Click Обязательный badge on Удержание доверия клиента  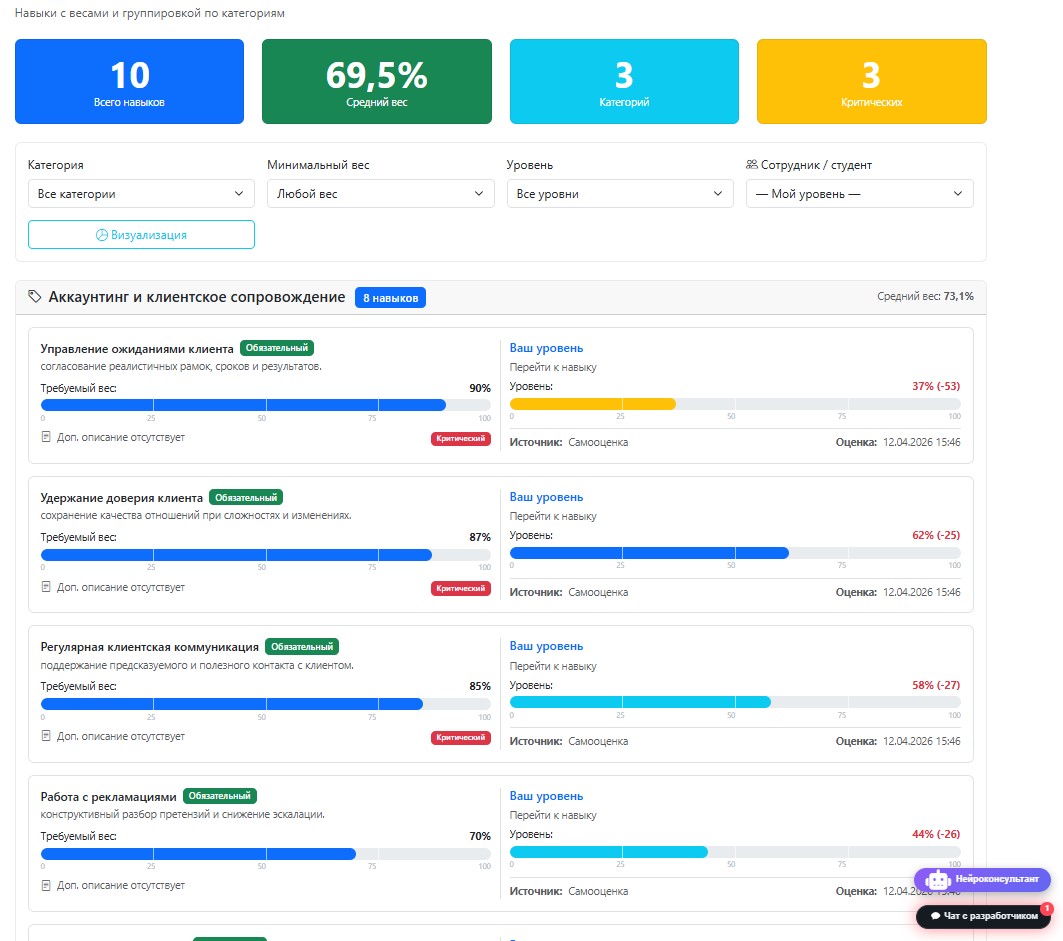246,498
